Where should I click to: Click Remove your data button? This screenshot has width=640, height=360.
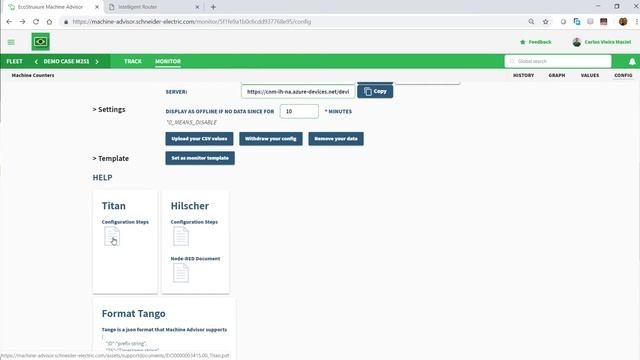pyautogui.click(x=336, y=139)
